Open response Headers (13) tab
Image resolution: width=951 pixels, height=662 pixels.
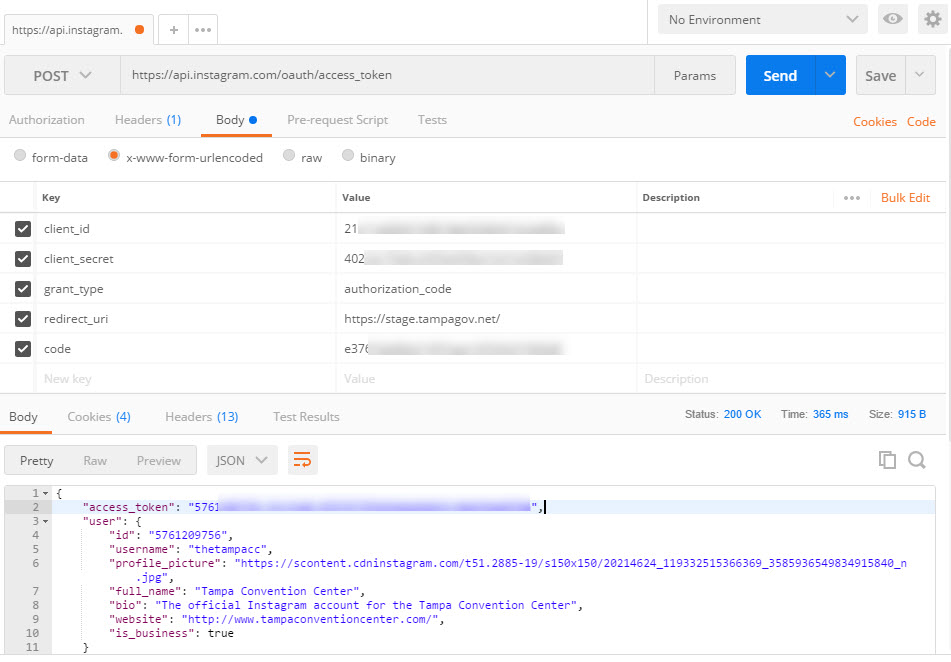point(201,417)
